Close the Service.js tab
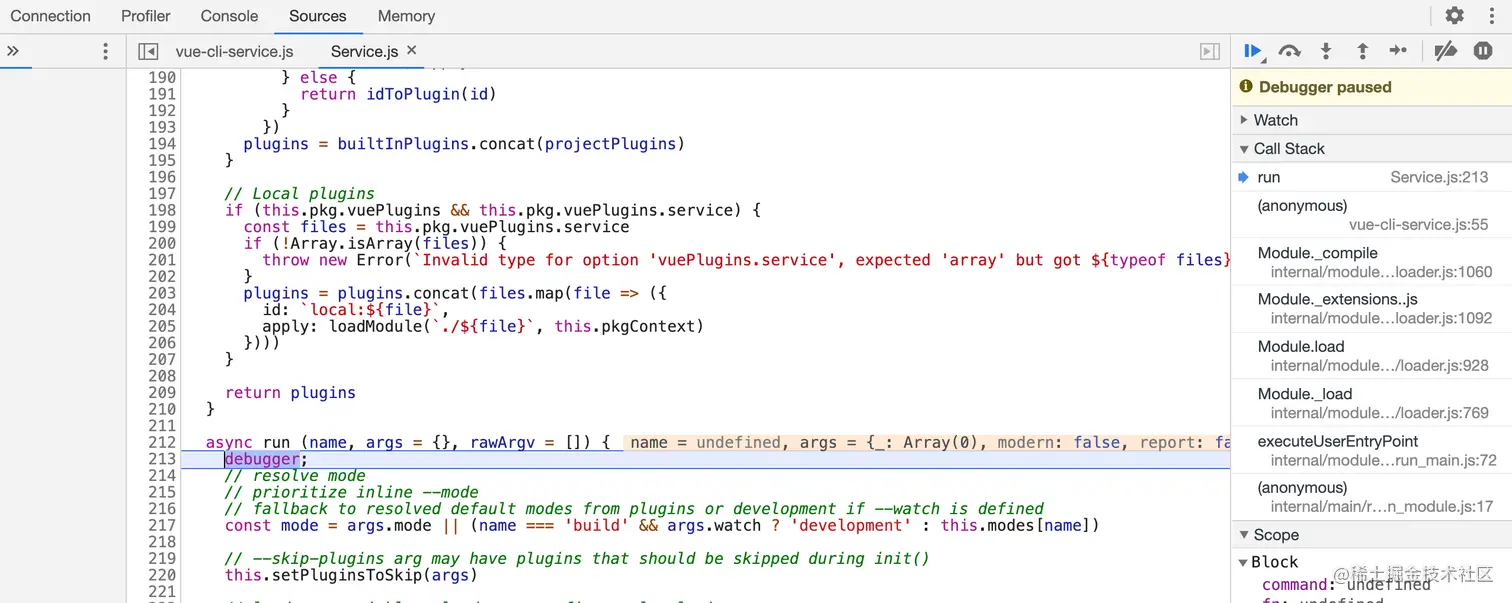Screen dimensions: 1512x603 pos(412,50)
